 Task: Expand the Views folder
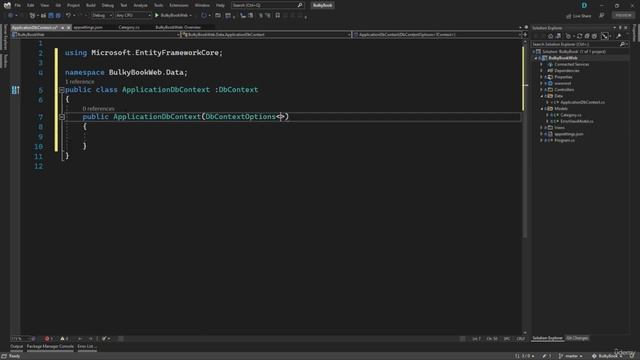[x=542, y=128]
